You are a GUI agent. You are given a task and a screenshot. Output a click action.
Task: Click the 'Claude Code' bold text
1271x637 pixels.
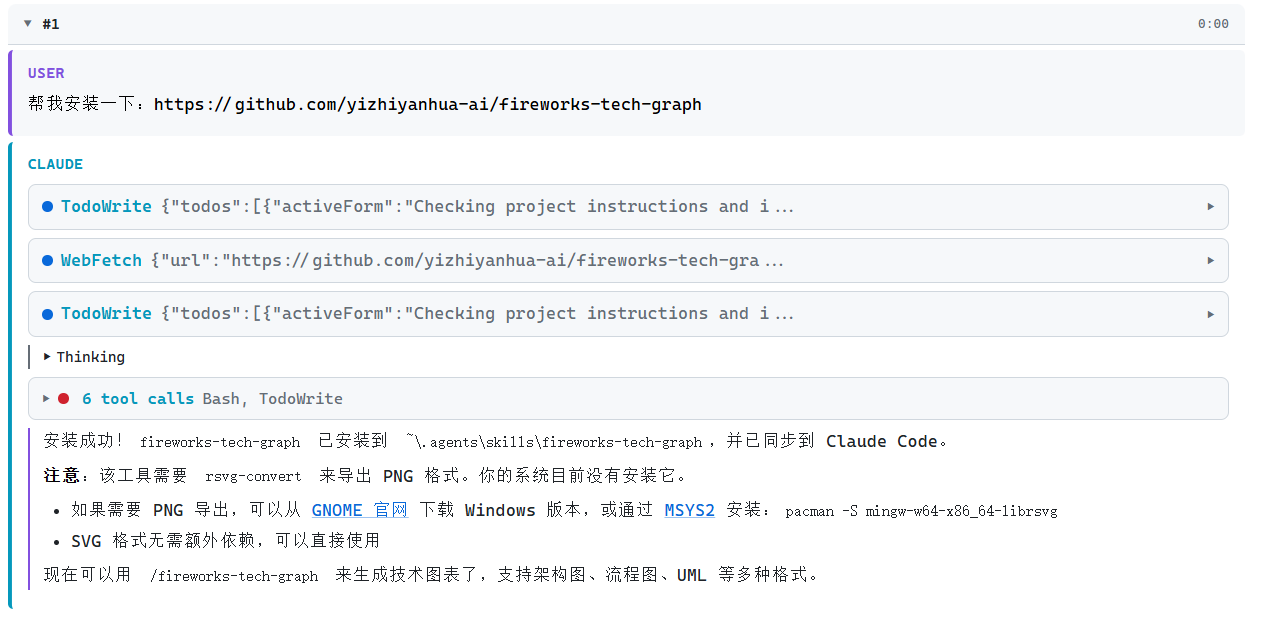(882, 441)
